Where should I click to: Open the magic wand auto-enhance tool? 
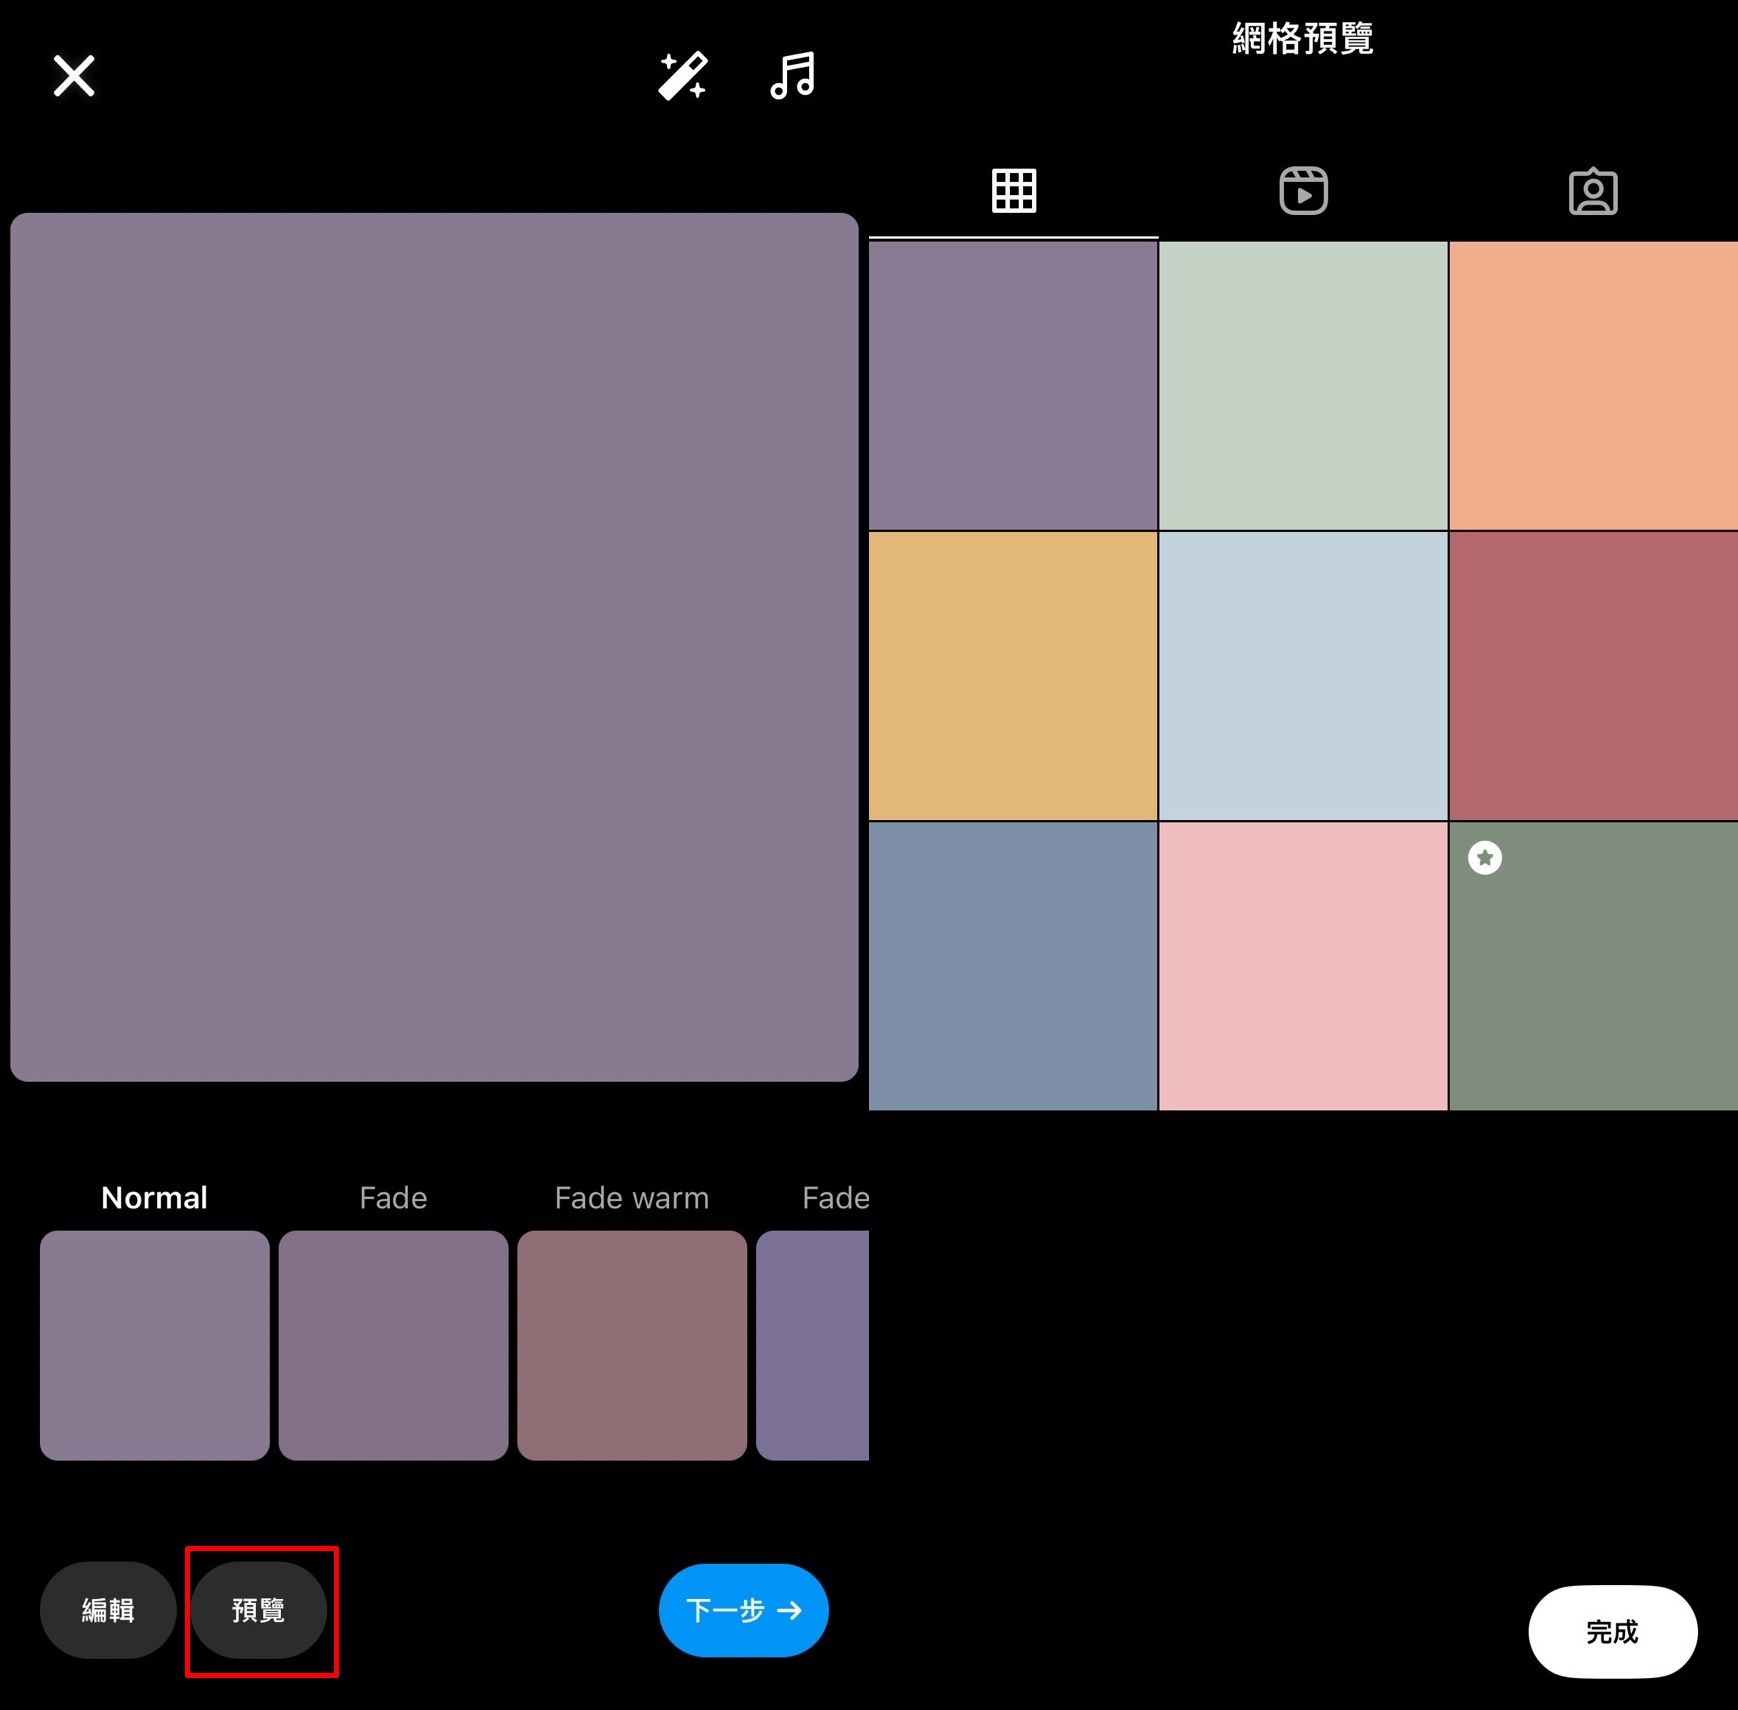point(683,76)
